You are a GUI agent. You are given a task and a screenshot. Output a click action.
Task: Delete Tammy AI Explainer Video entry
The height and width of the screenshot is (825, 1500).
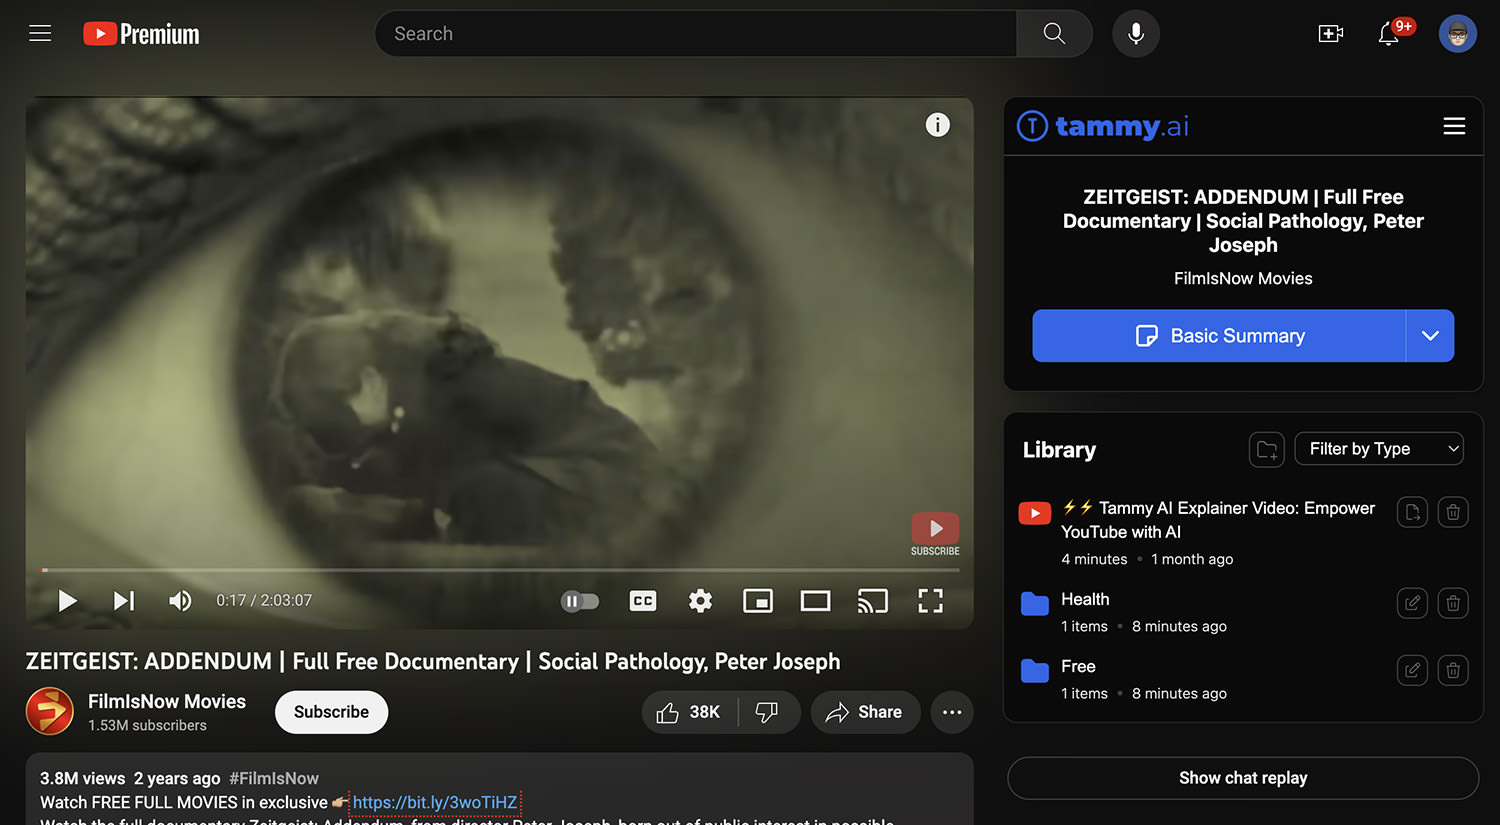1453,513
